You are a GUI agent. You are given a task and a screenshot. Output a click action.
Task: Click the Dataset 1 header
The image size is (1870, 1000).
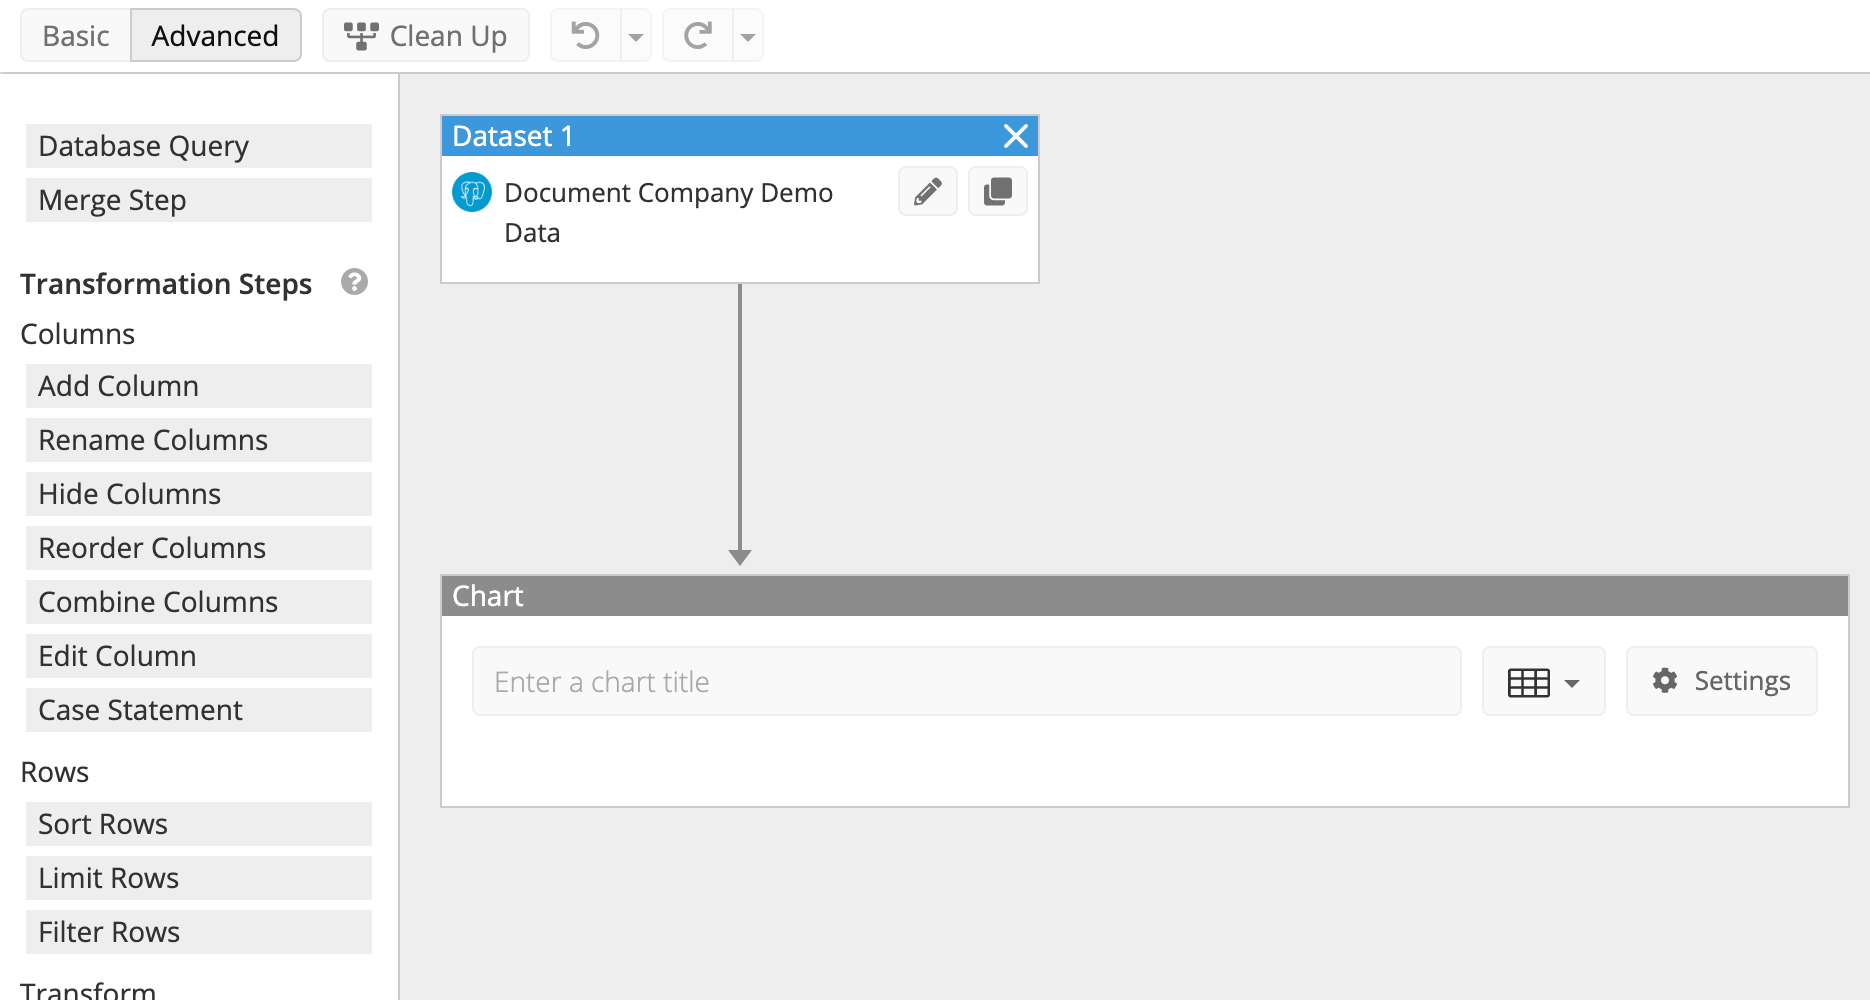click(740, 136)
